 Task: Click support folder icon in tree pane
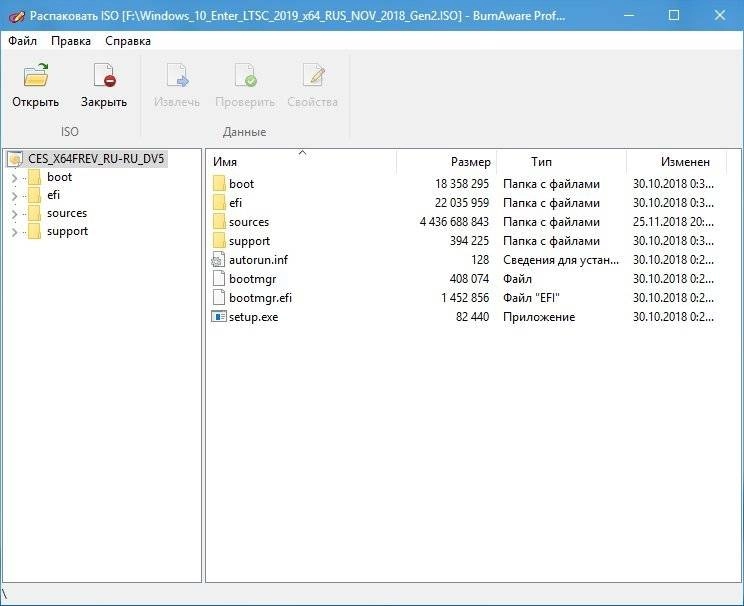coord(34,232)
